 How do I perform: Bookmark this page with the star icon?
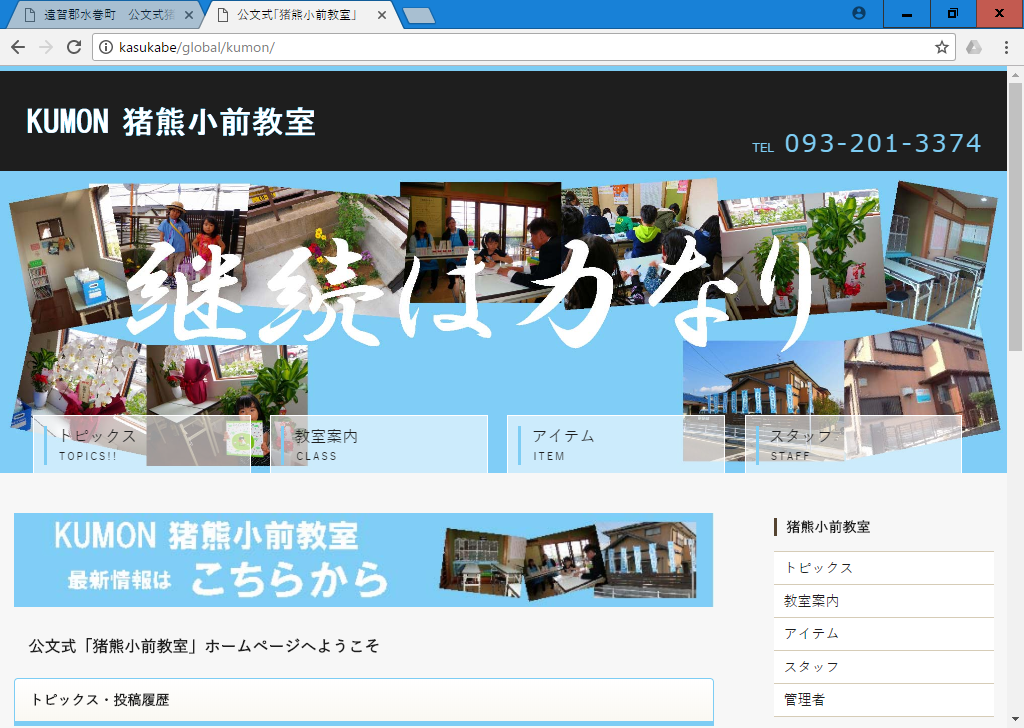pyautogui.click(x=941, y=47)
